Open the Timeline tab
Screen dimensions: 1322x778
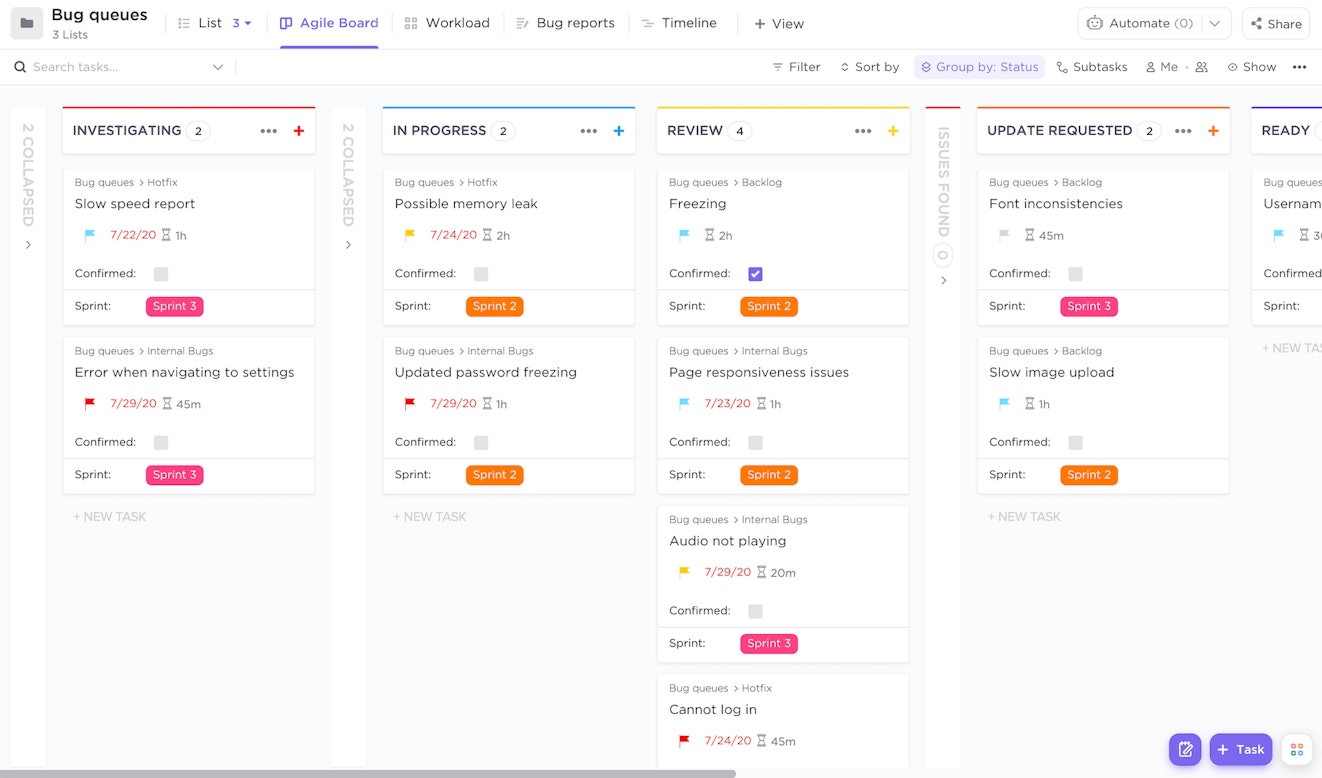pyautogui.click(x=679, y=23)
